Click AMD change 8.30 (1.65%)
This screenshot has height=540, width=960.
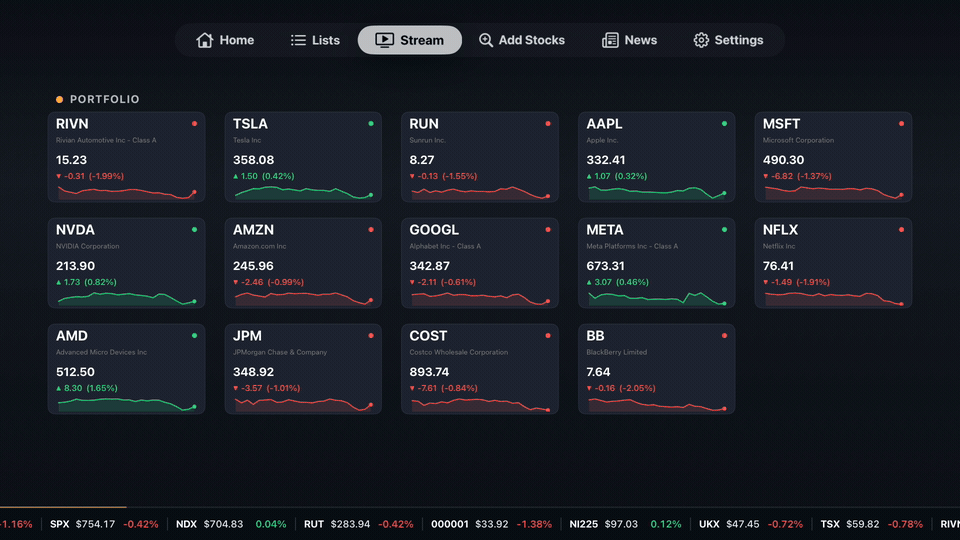[87, 388]
